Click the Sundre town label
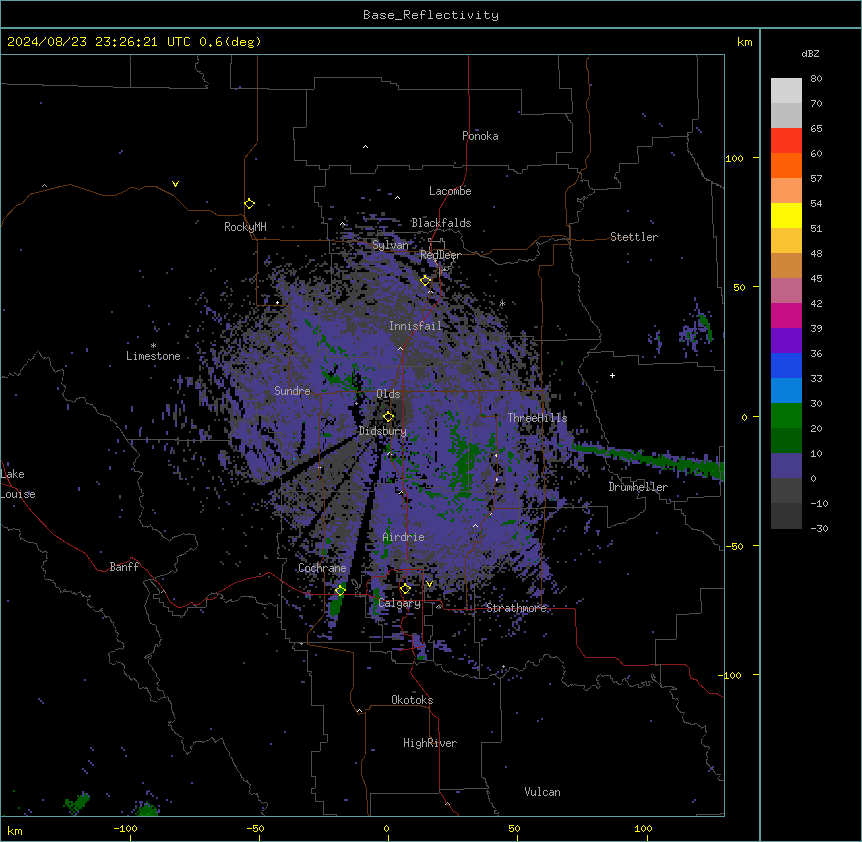Image resolution: width=862 pixels, height=842 pixels. click(292, 391)
